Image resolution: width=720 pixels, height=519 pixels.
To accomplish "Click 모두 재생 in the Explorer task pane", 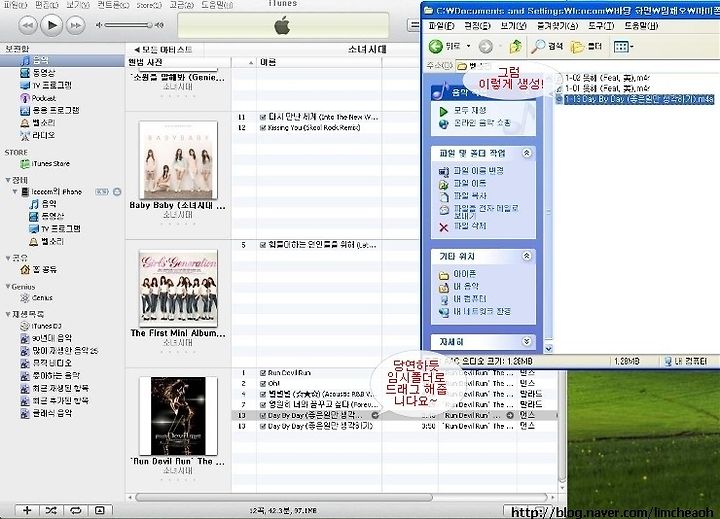I will [x=463, y=111].
